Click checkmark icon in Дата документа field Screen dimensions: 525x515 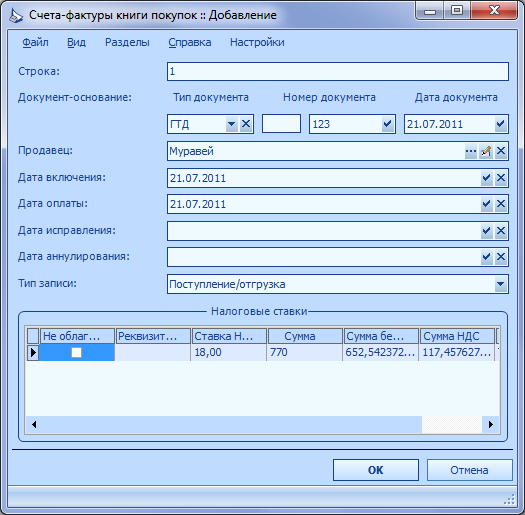[501, 124]
